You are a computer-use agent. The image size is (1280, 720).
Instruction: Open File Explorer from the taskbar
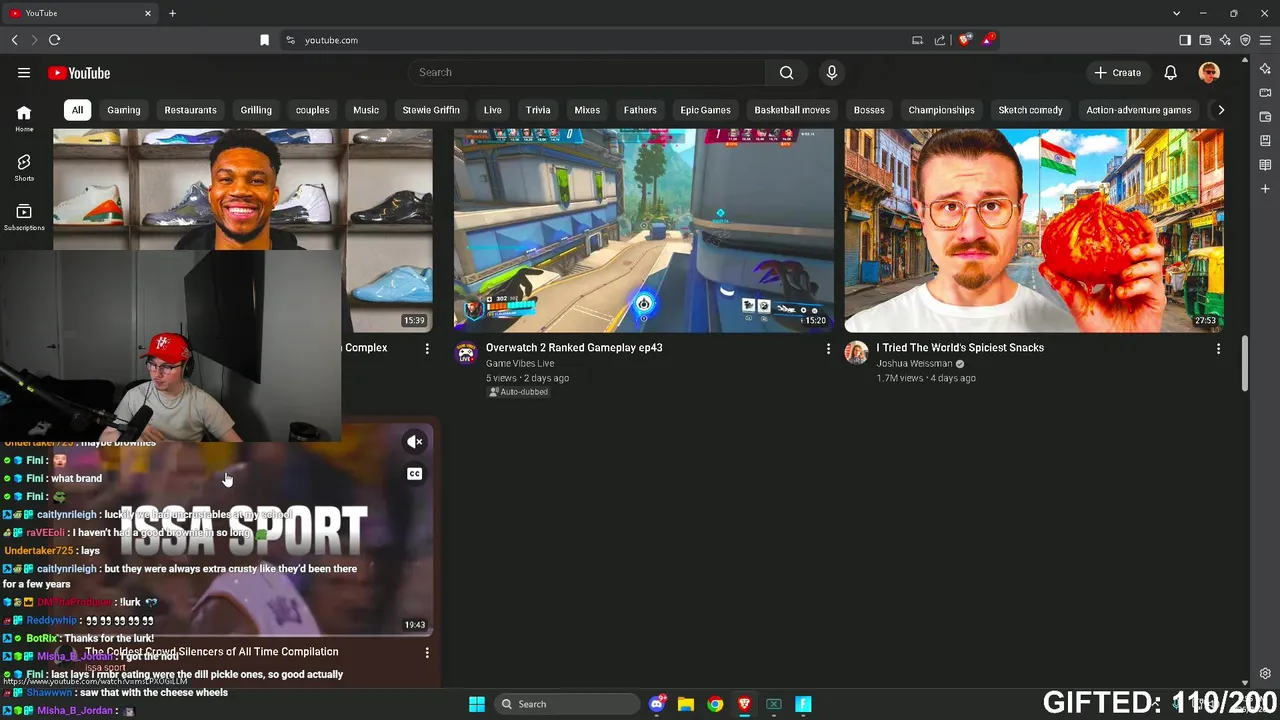(686, 704)
